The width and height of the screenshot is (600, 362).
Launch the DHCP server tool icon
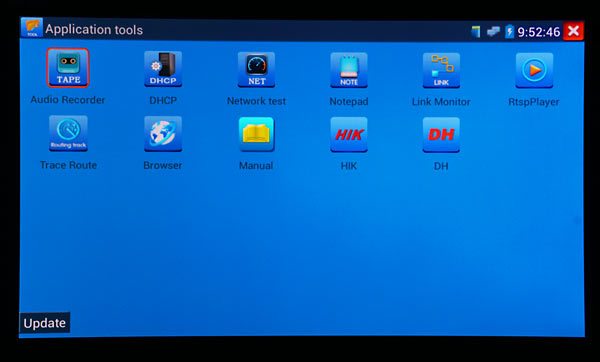click(163, 69)
